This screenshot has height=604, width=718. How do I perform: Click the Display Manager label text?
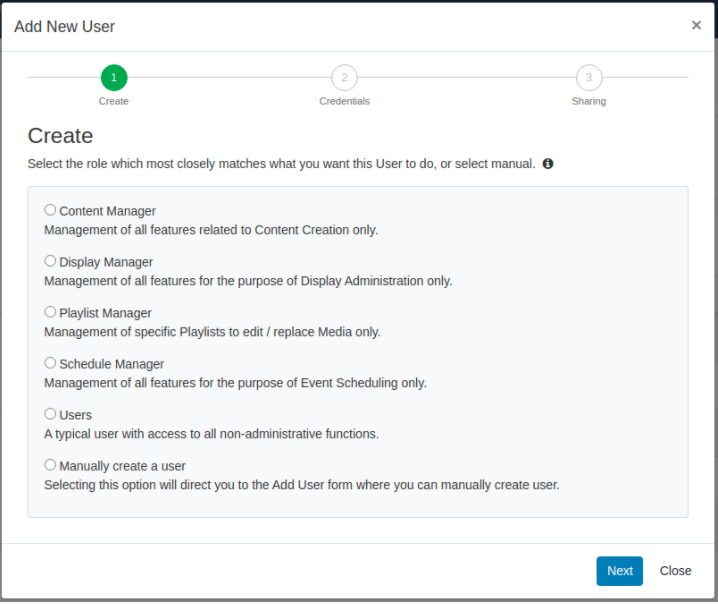pyautogui.click(x=106, y=262)
